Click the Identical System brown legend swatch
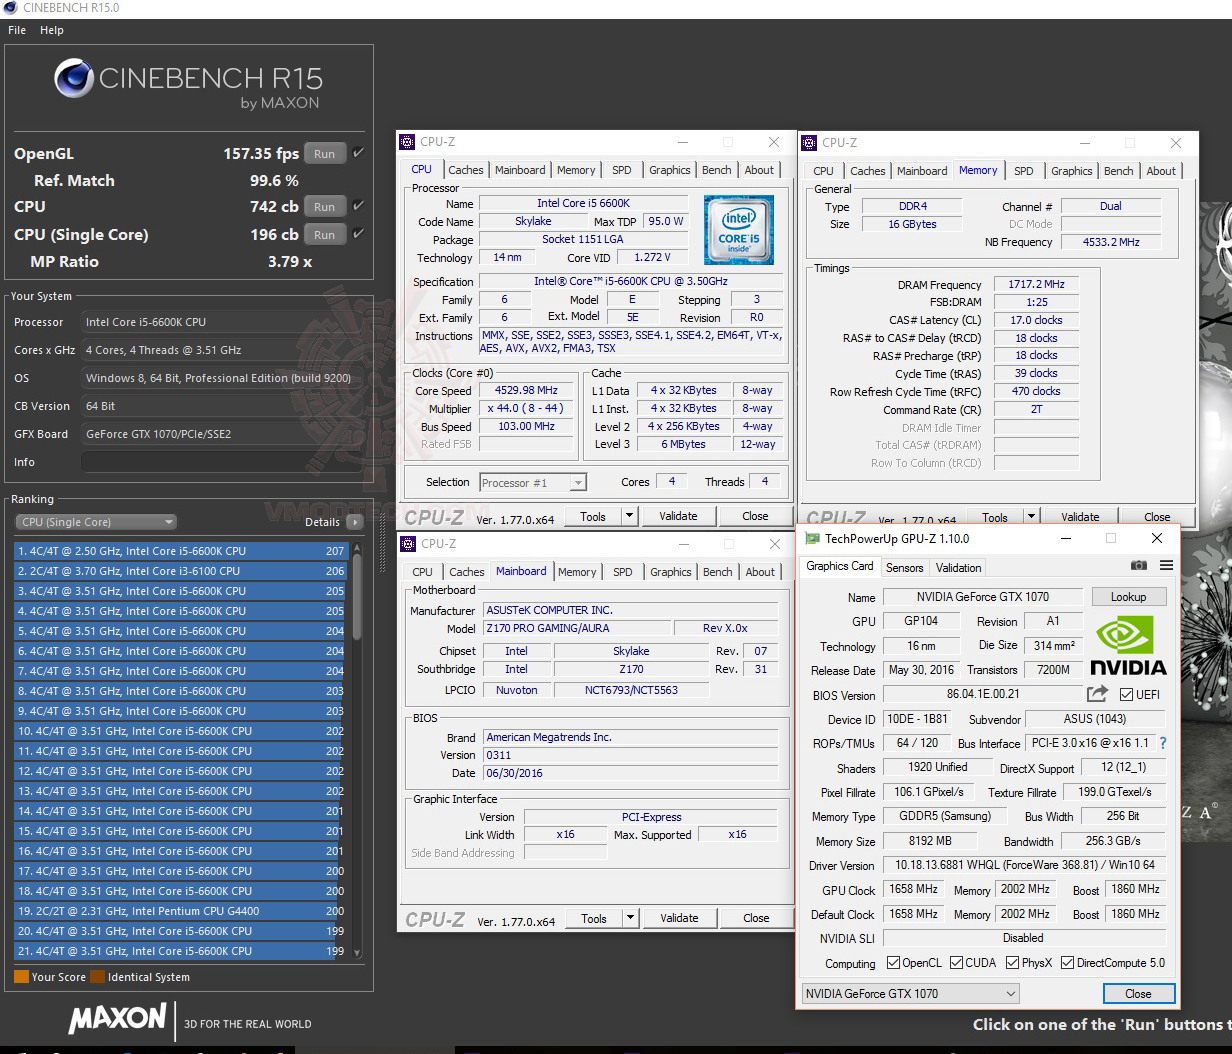This screenshot has height=1054, width=1232. pyautogui.click(x=97, y=977)
